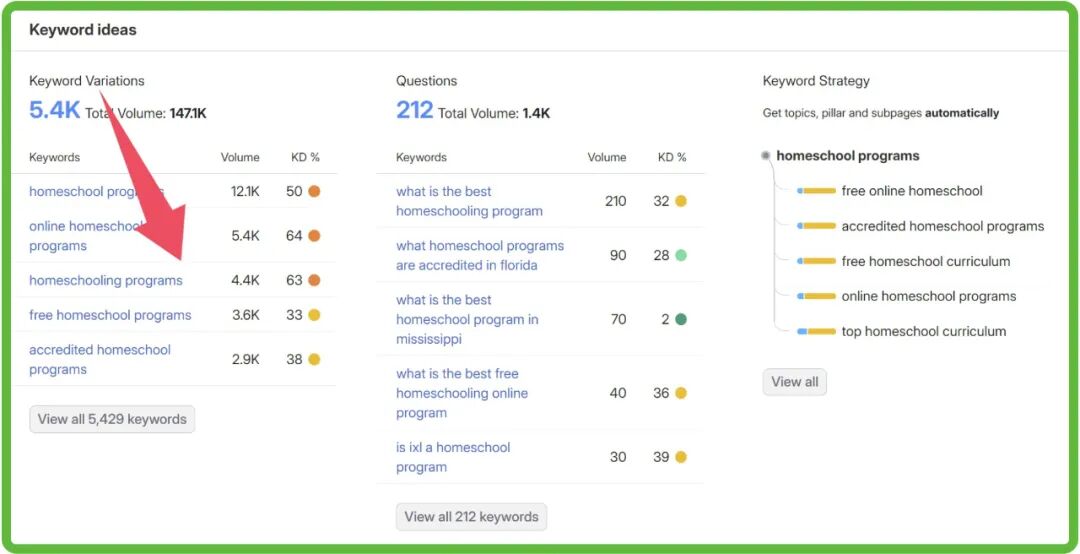The image size is (1080, 554).
Task: Click the bar icon beside 'top homeschool curriculum'
Action: (x=816, y=331)
